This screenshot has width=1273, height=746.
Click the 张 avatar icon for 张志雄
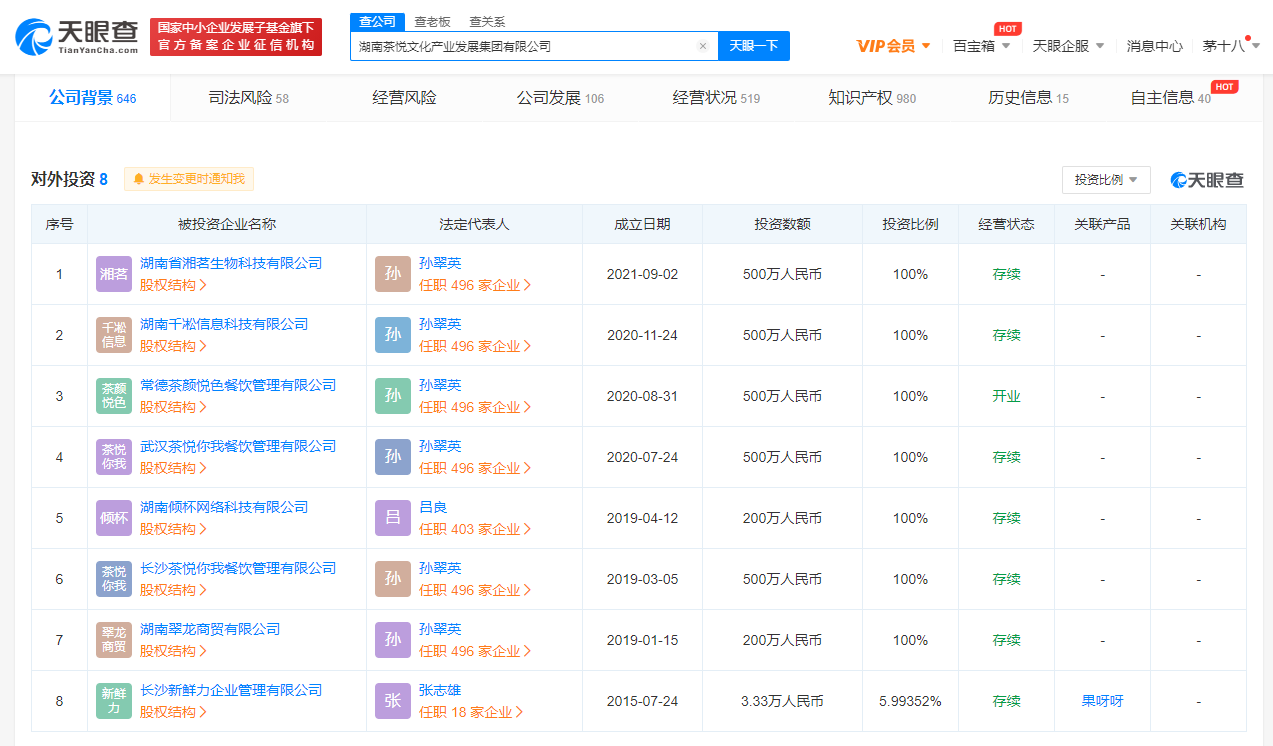pyautogui.click(x=393, y=701)
